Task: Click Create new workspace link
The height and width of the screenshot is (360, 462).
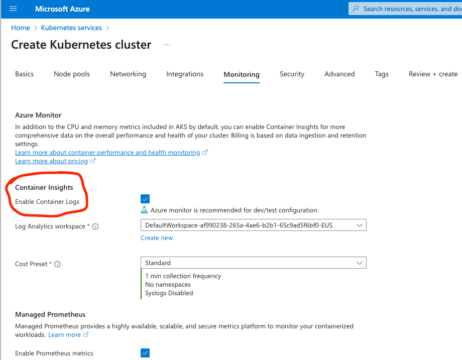Action: click(157, 238)
